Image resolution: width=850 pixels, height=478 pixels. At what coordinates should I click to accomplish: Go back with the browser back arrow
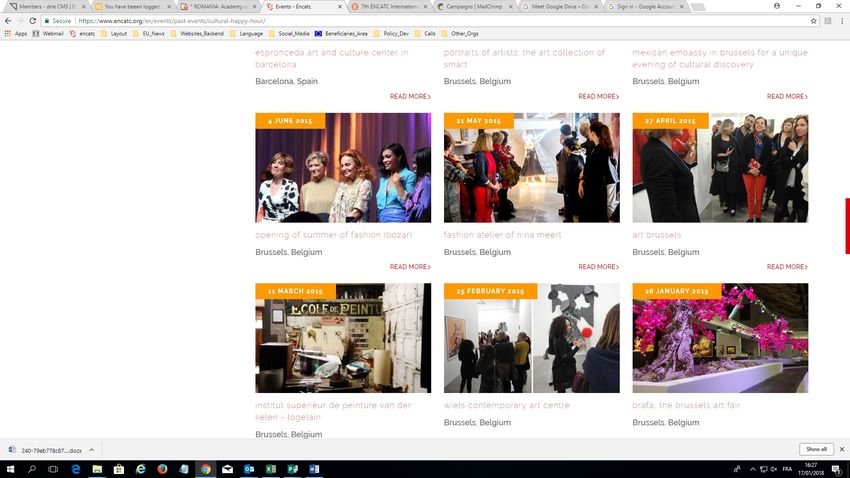[x=8, y=21]
